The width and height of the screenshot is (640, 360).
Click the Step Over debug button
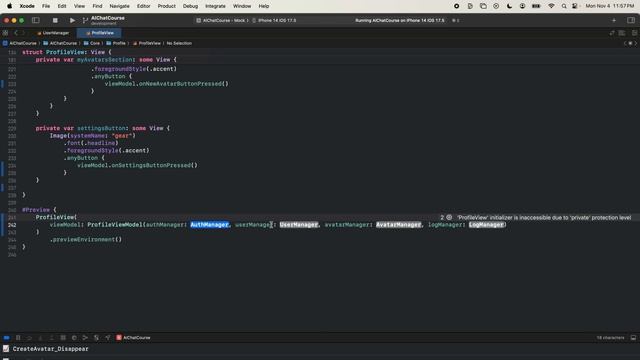pos(29,338)
